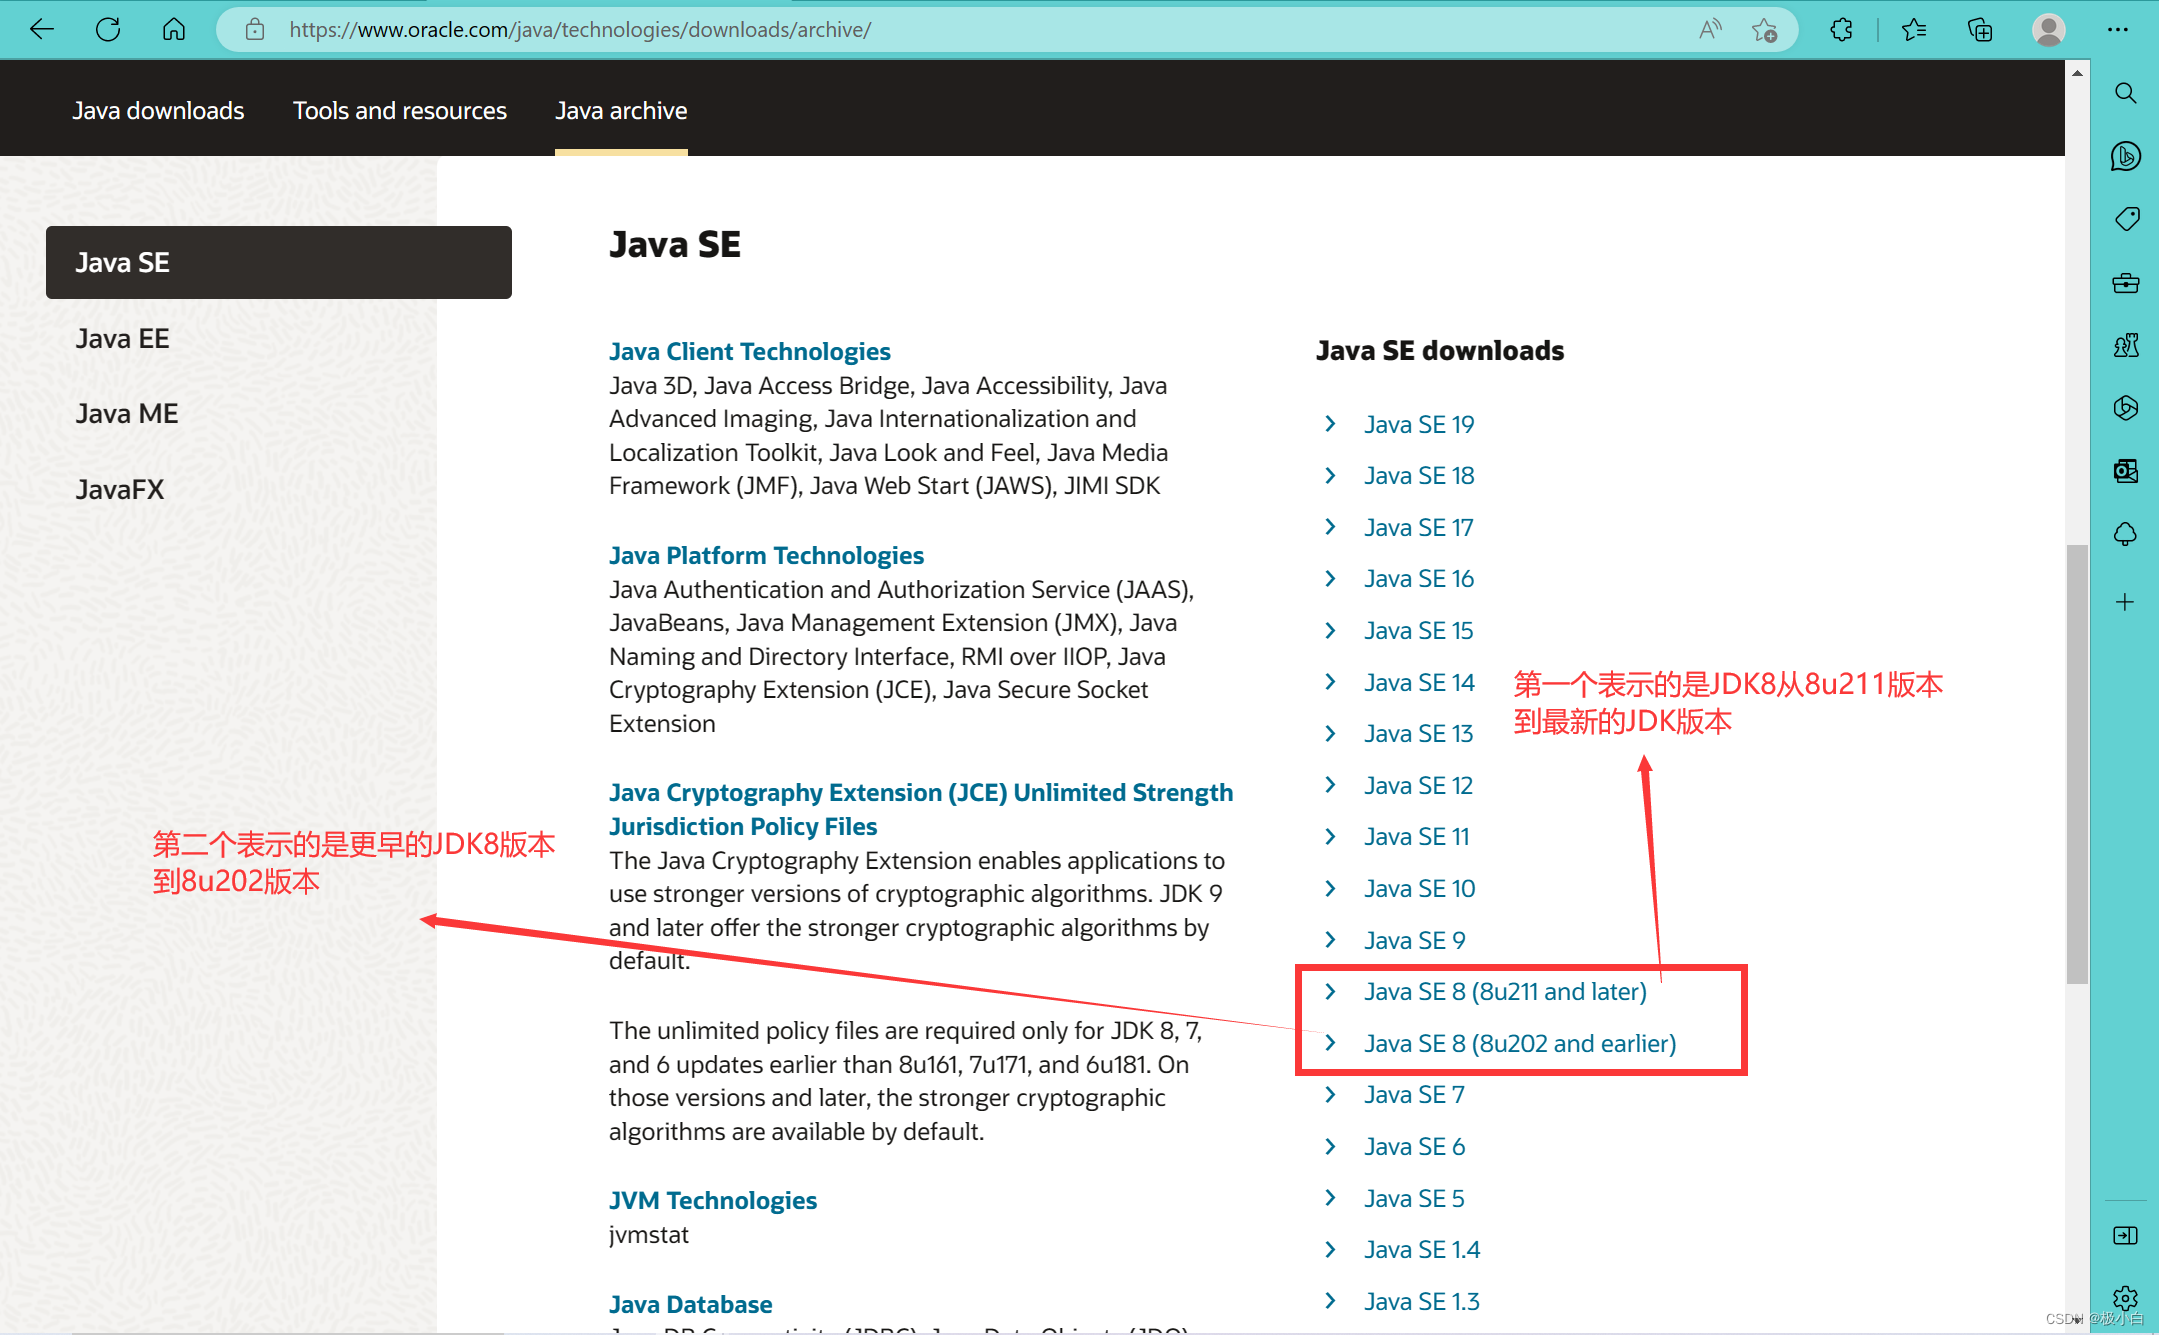Select Java SE in left menu

point(279,262)
